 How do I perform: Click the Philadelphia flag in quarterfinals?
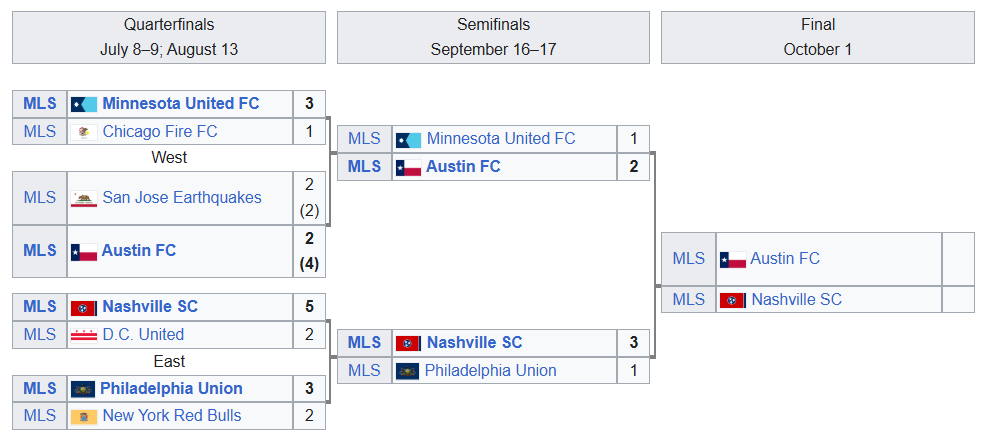coord(84,389)
